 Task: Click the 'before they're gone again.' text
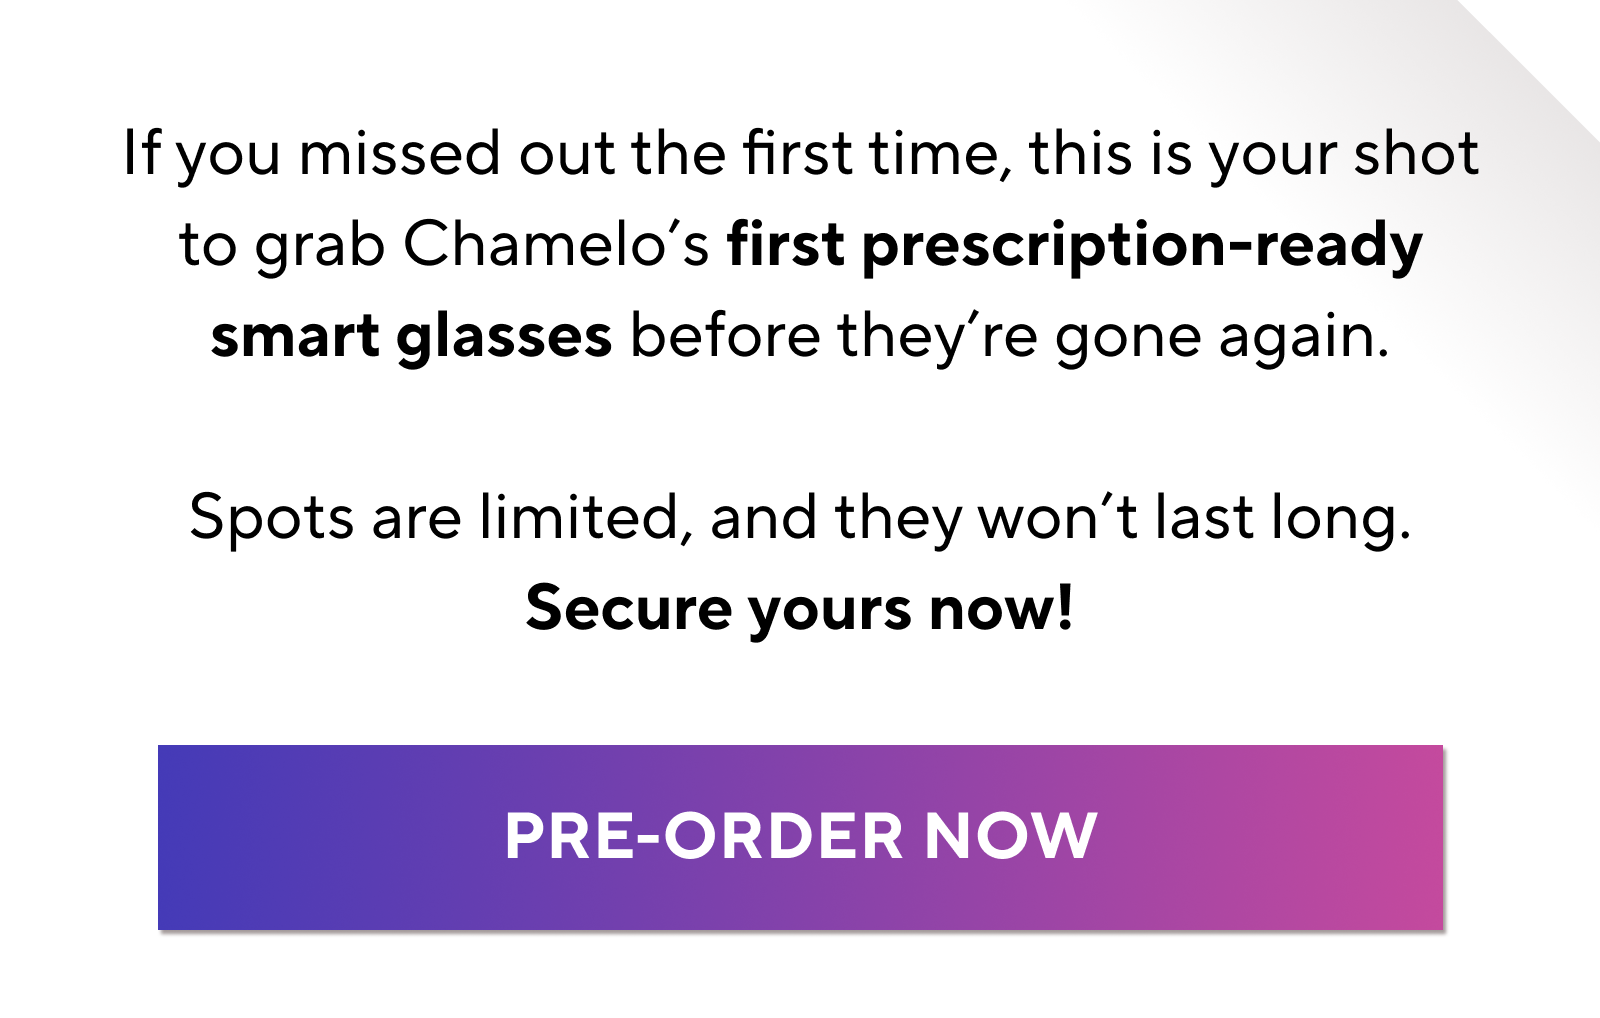coord(1010,336)
